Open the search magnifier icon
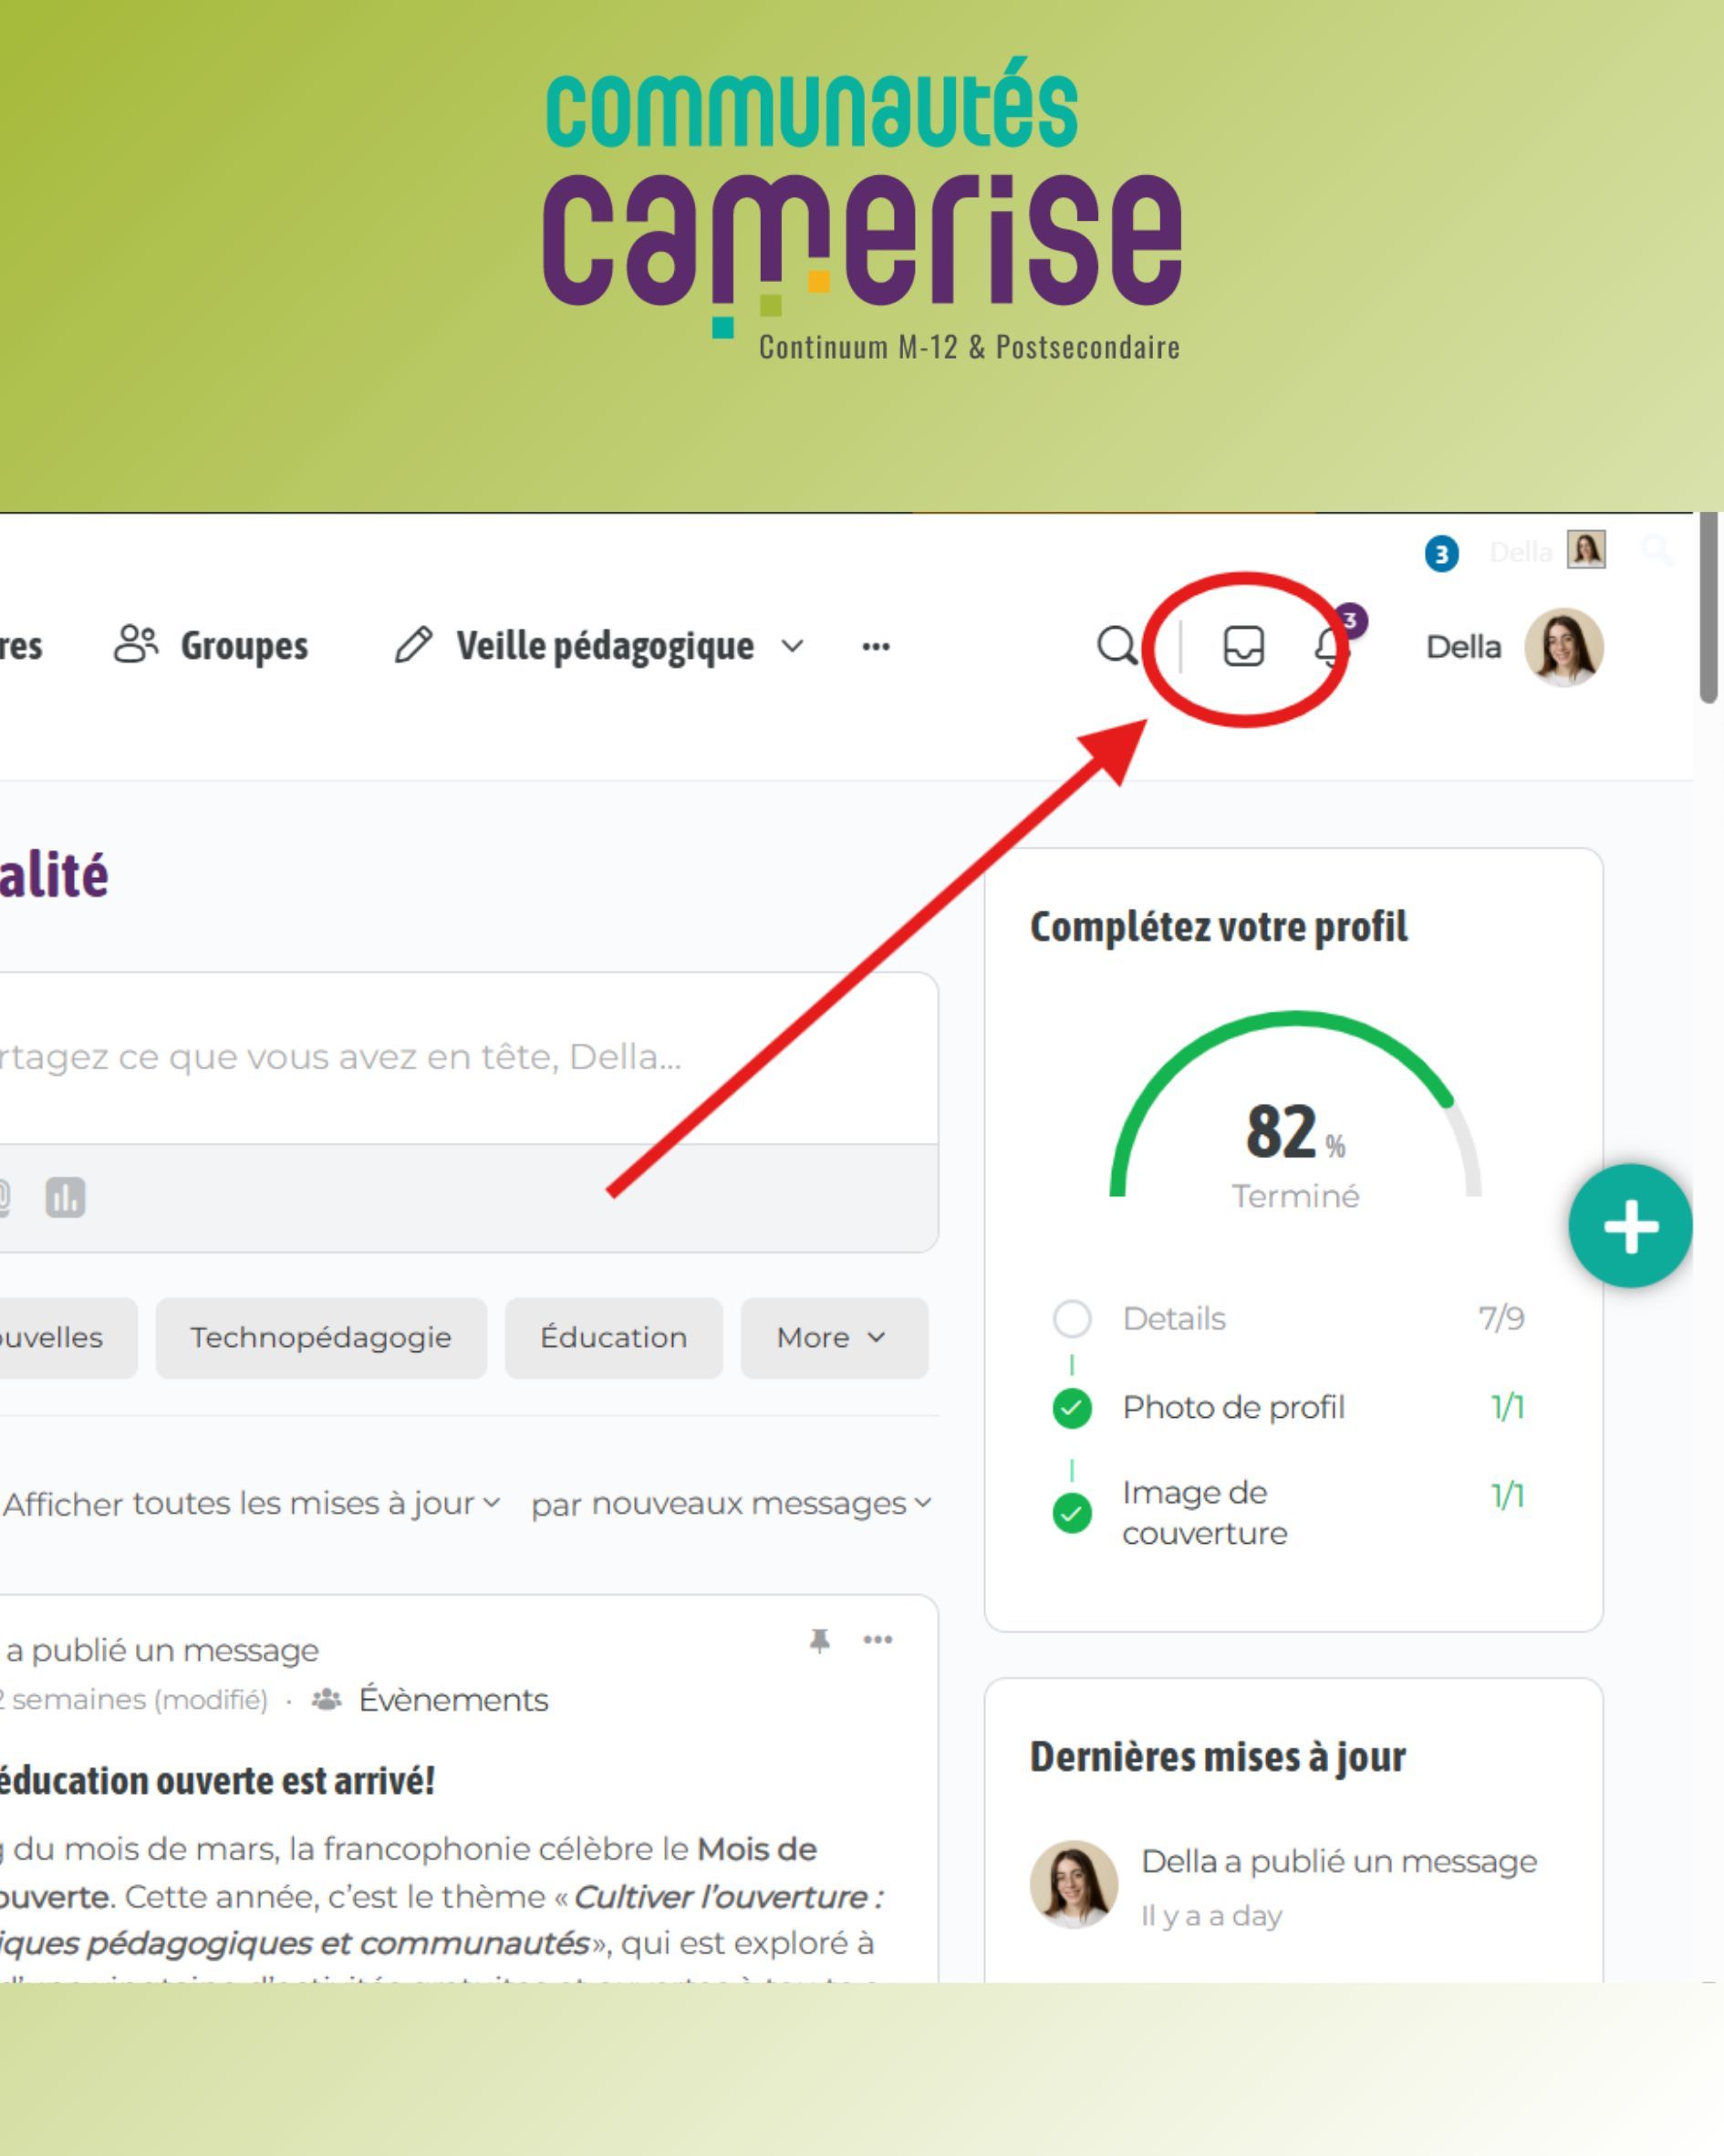 pyautogui.click(x=1117, y=646)
